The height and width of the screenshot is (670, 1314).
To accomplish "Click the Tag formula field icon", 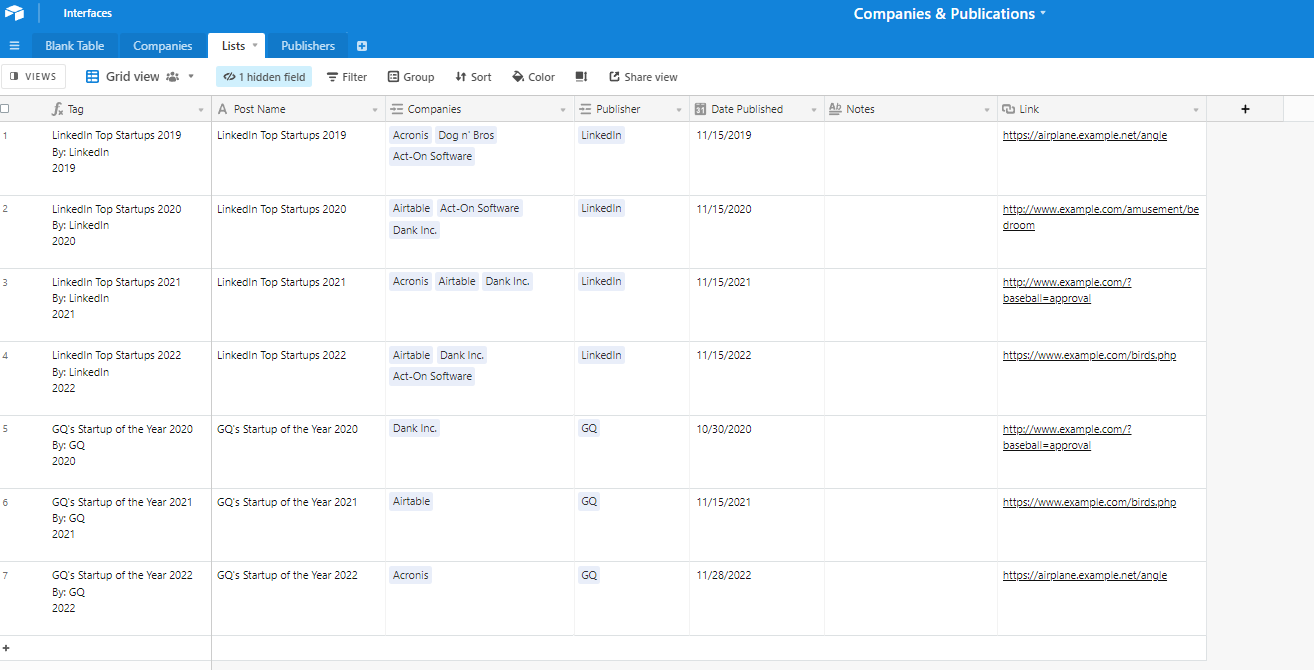I will click(58, 109).
